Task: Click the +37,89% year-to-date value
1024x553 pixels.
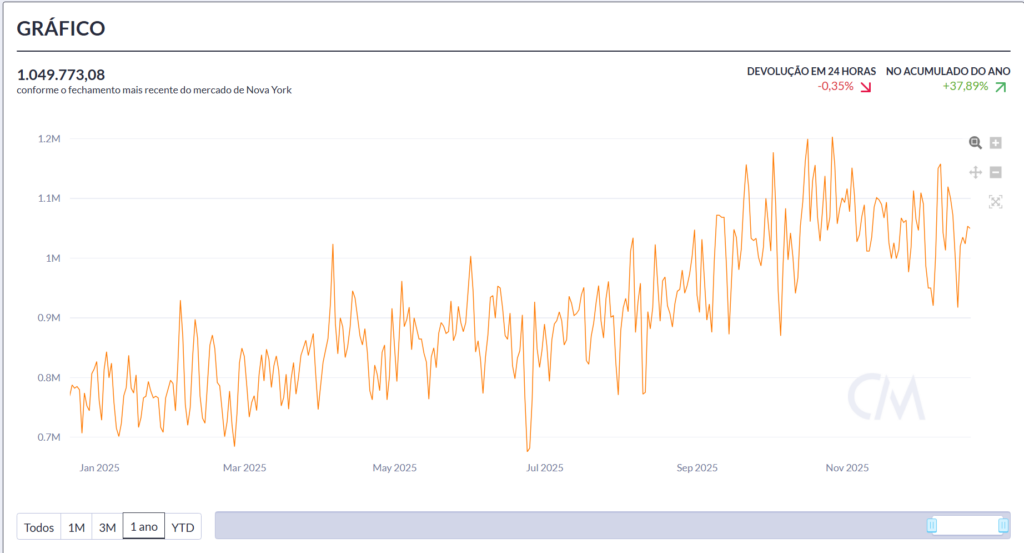Action: tap(964, 87)
